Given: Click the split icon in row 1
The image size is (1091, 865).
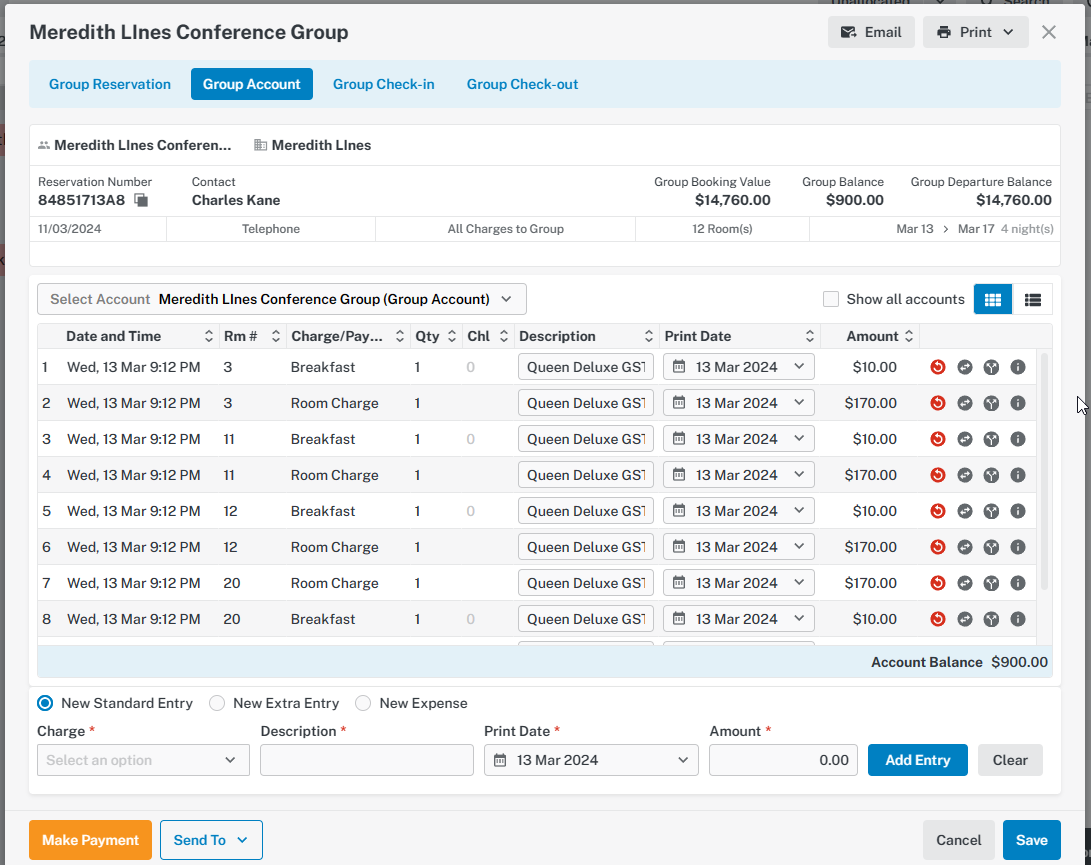Looking at the screenshot, I should (x=991, y=367).
